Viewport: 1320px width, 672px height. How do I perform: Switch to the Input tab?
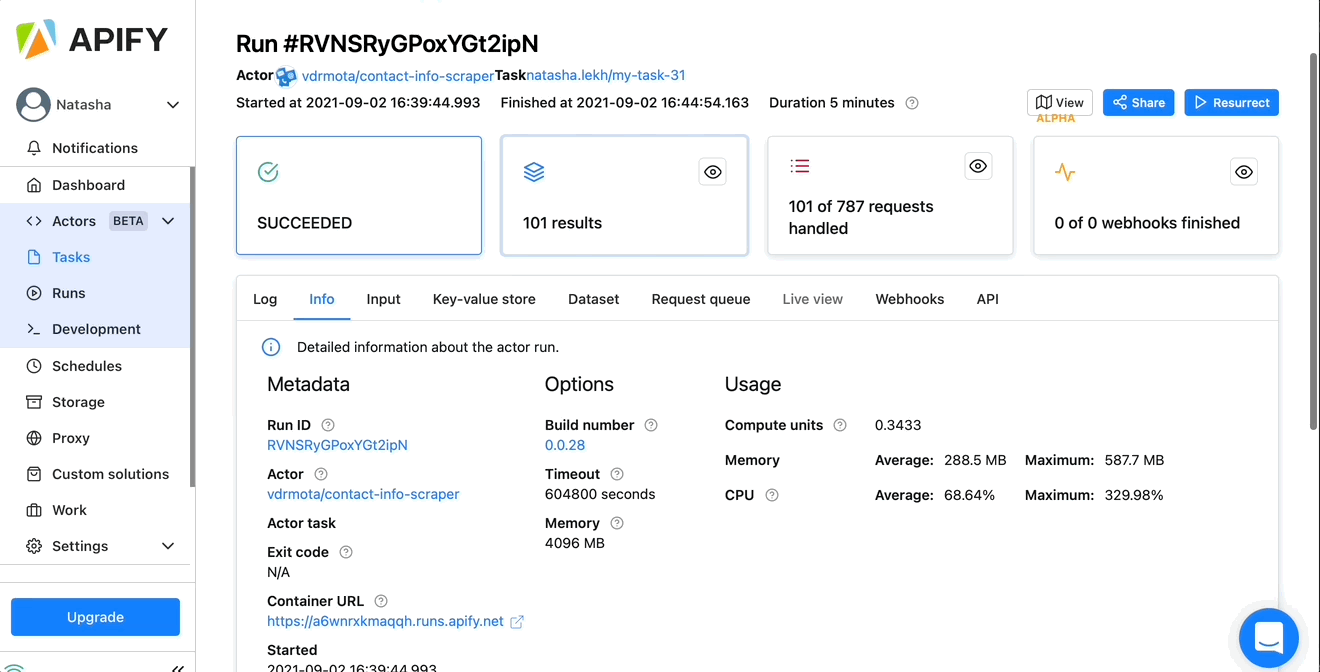coord(383,299)
